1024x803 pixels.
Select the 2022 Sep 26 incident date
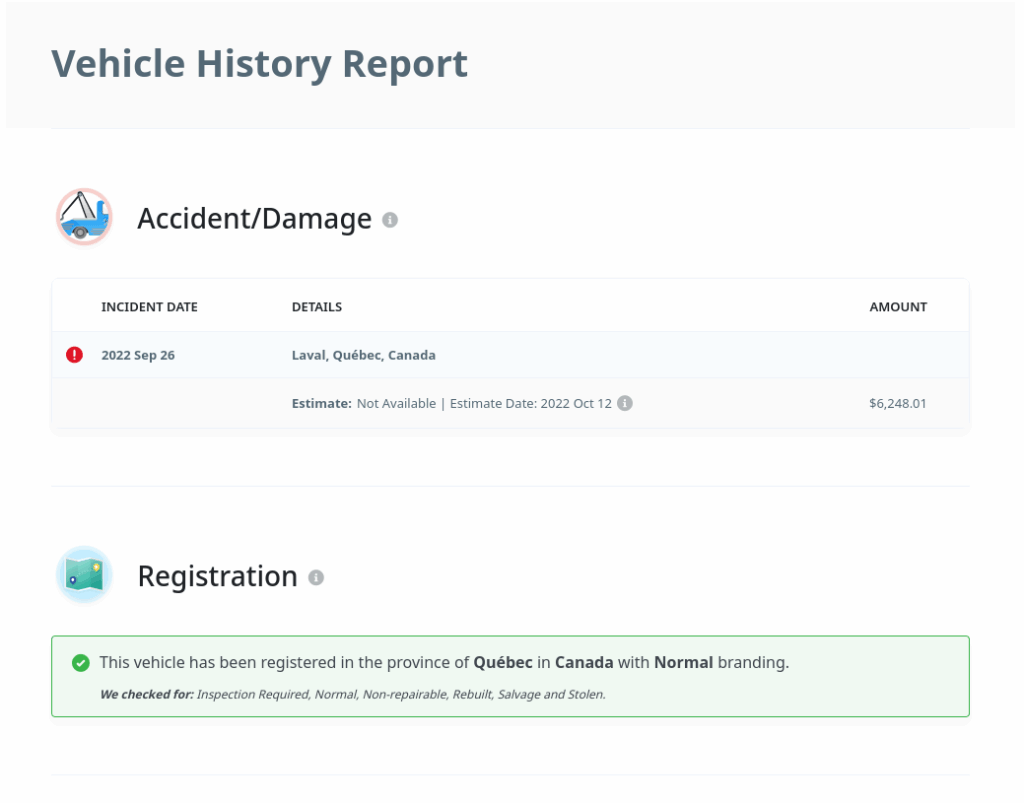pyautogui.click(x=138, y=355)
